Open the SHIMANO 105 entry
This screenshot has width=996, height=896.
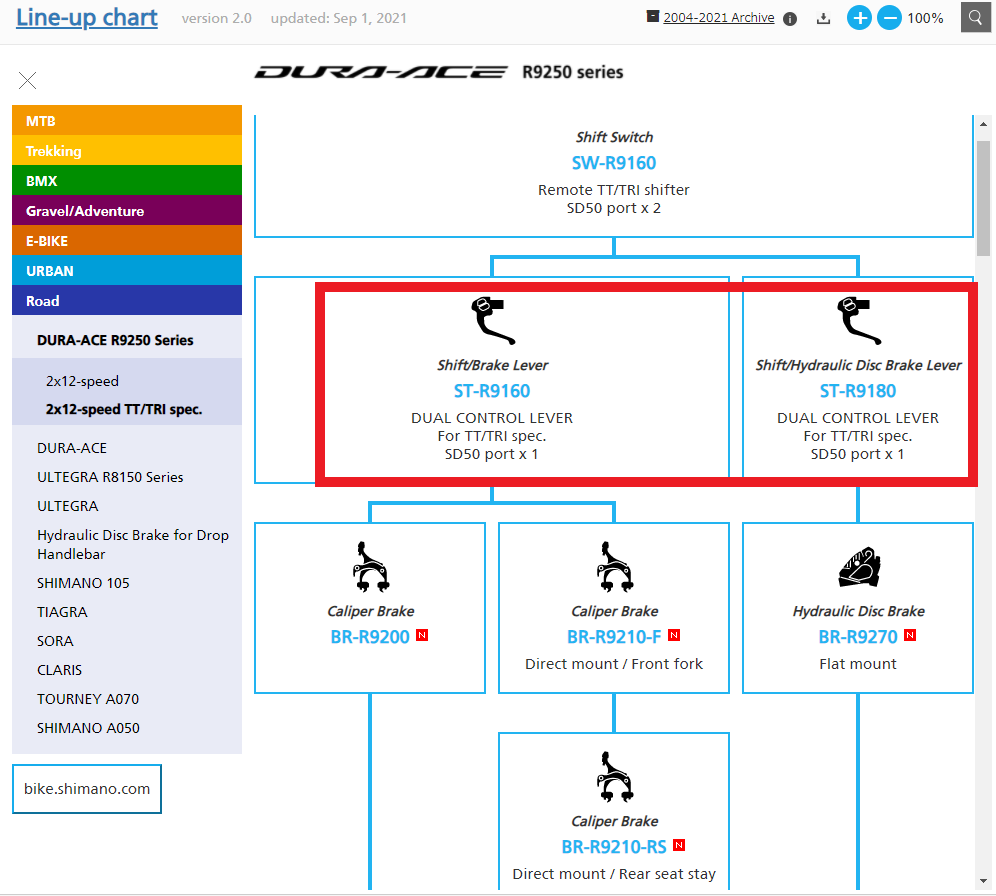[x=83, y=584]
